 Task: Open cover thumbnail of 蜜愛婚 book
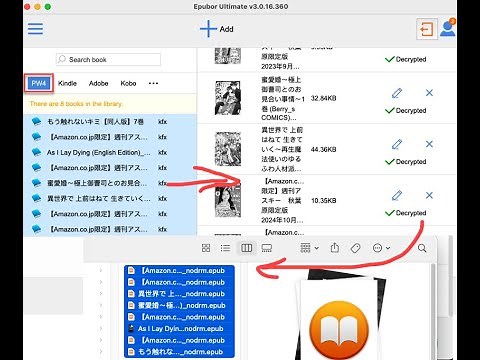(x=228, y=98)
